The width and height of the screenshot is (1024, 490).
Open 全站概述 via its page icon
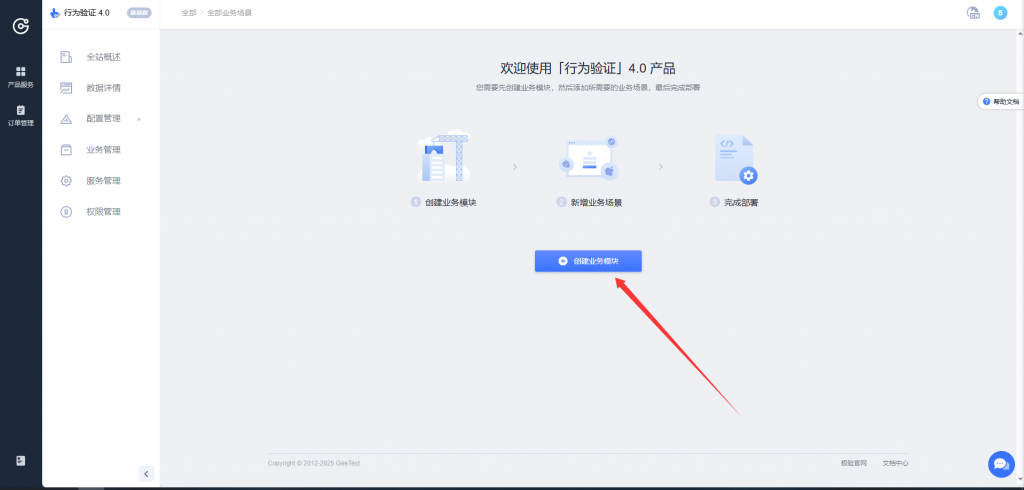click(x=66, y=57)
